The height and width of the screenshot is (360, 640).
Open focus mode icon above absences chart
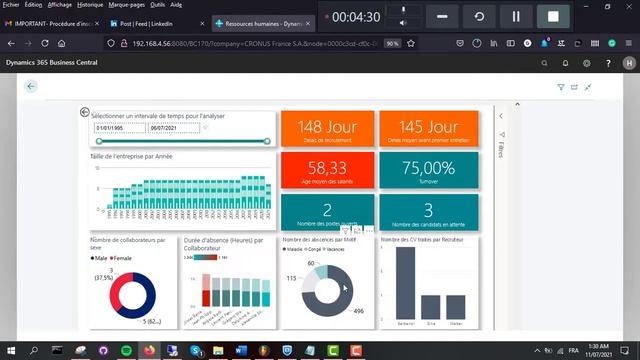click(357, 231)
